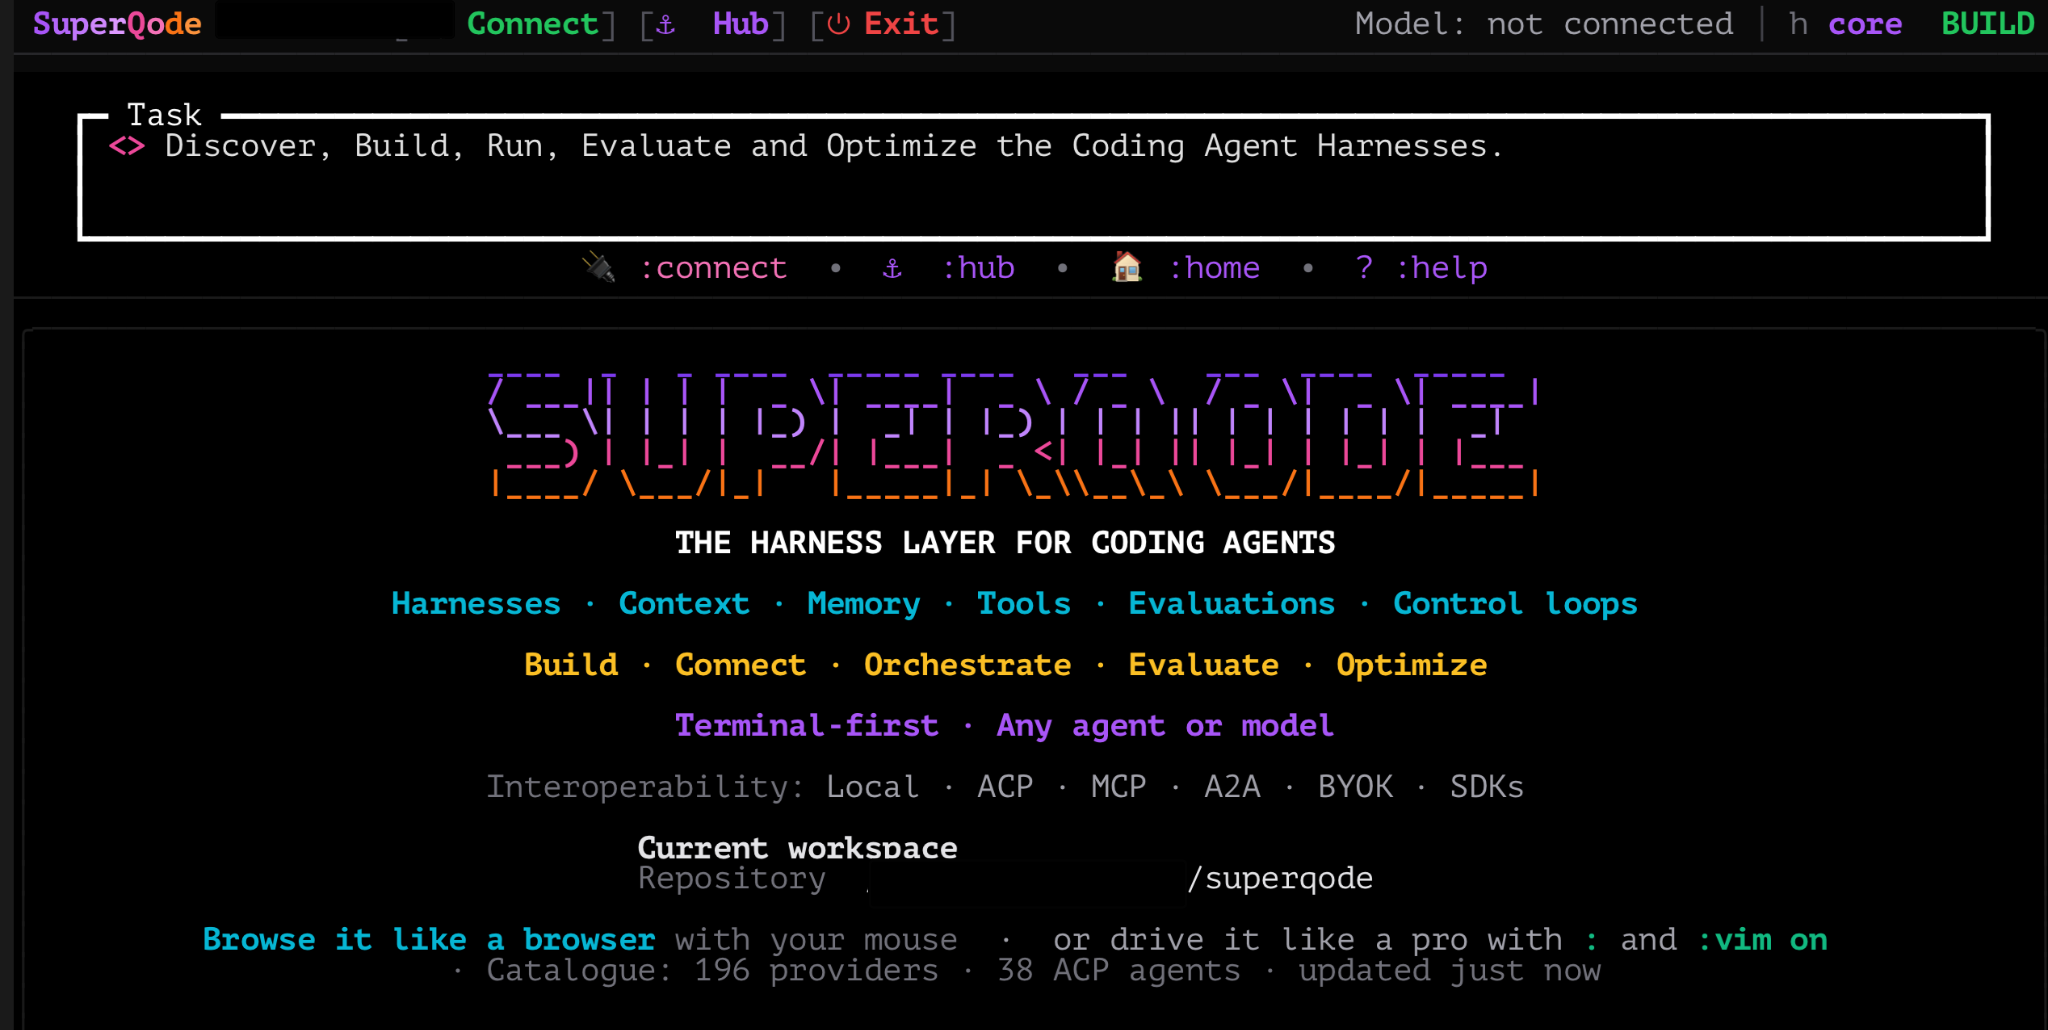Open the Hub button in top bar

(740, 23)
